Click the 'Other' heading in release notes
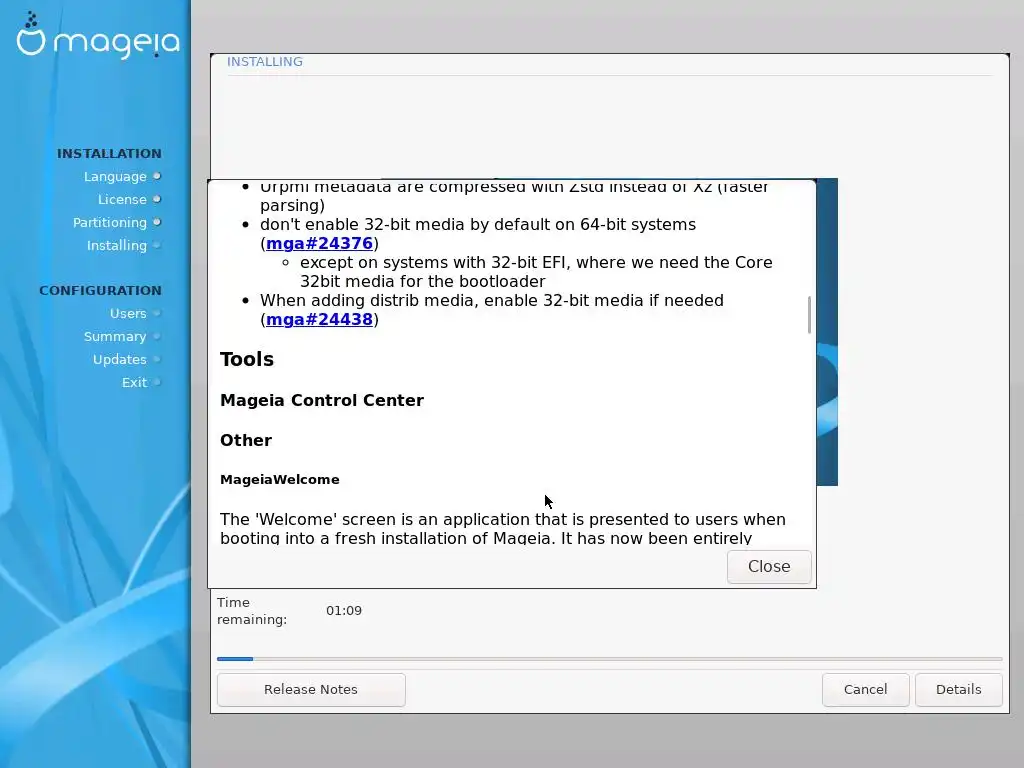The image size is (1024, 768). coord(246,440)
